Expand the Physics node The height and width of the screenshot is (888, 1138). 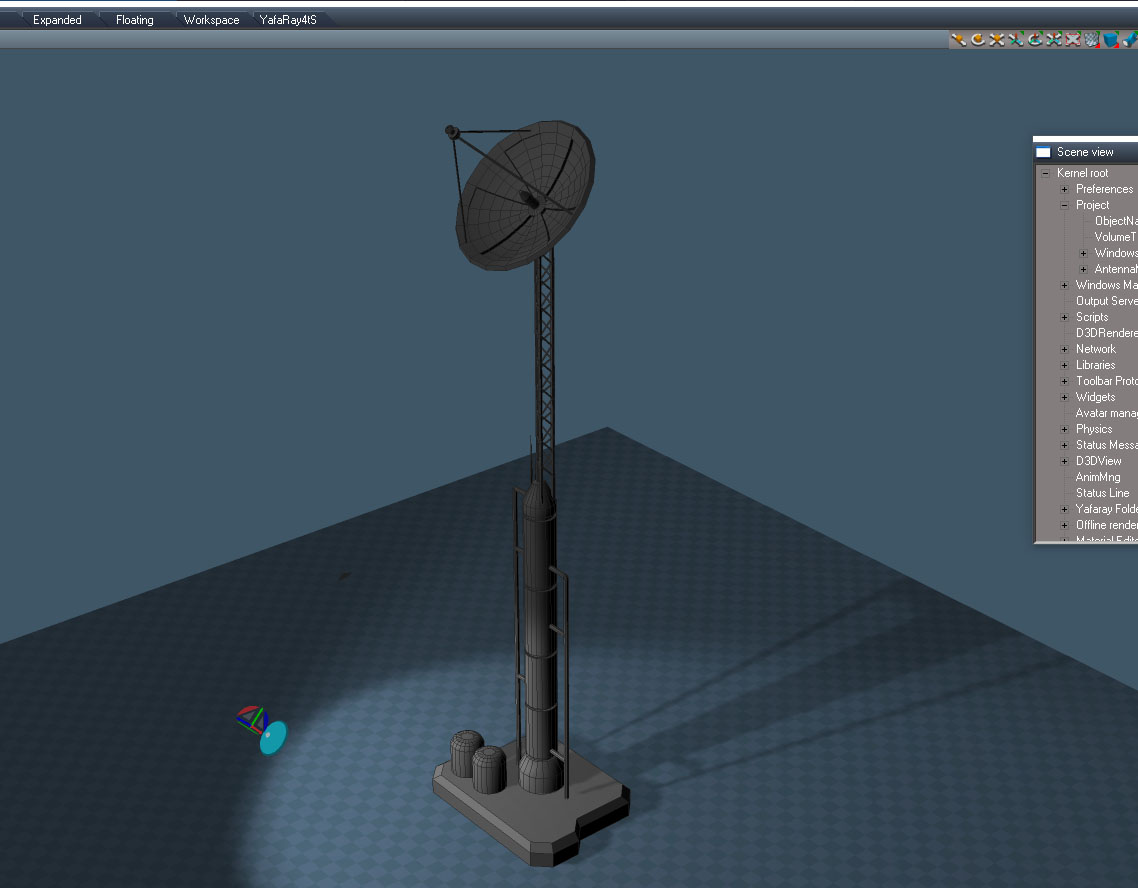(x=1064, y=429)
